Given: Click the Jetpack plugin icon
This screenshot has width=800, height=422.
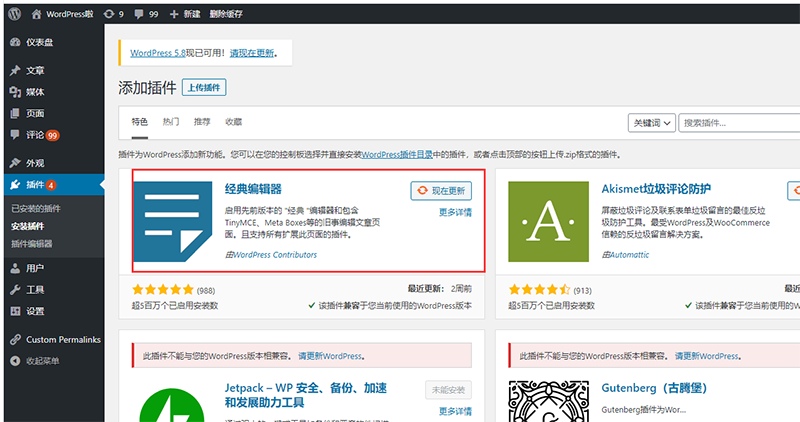Looking at the screenshot, I should click(172, 403).
